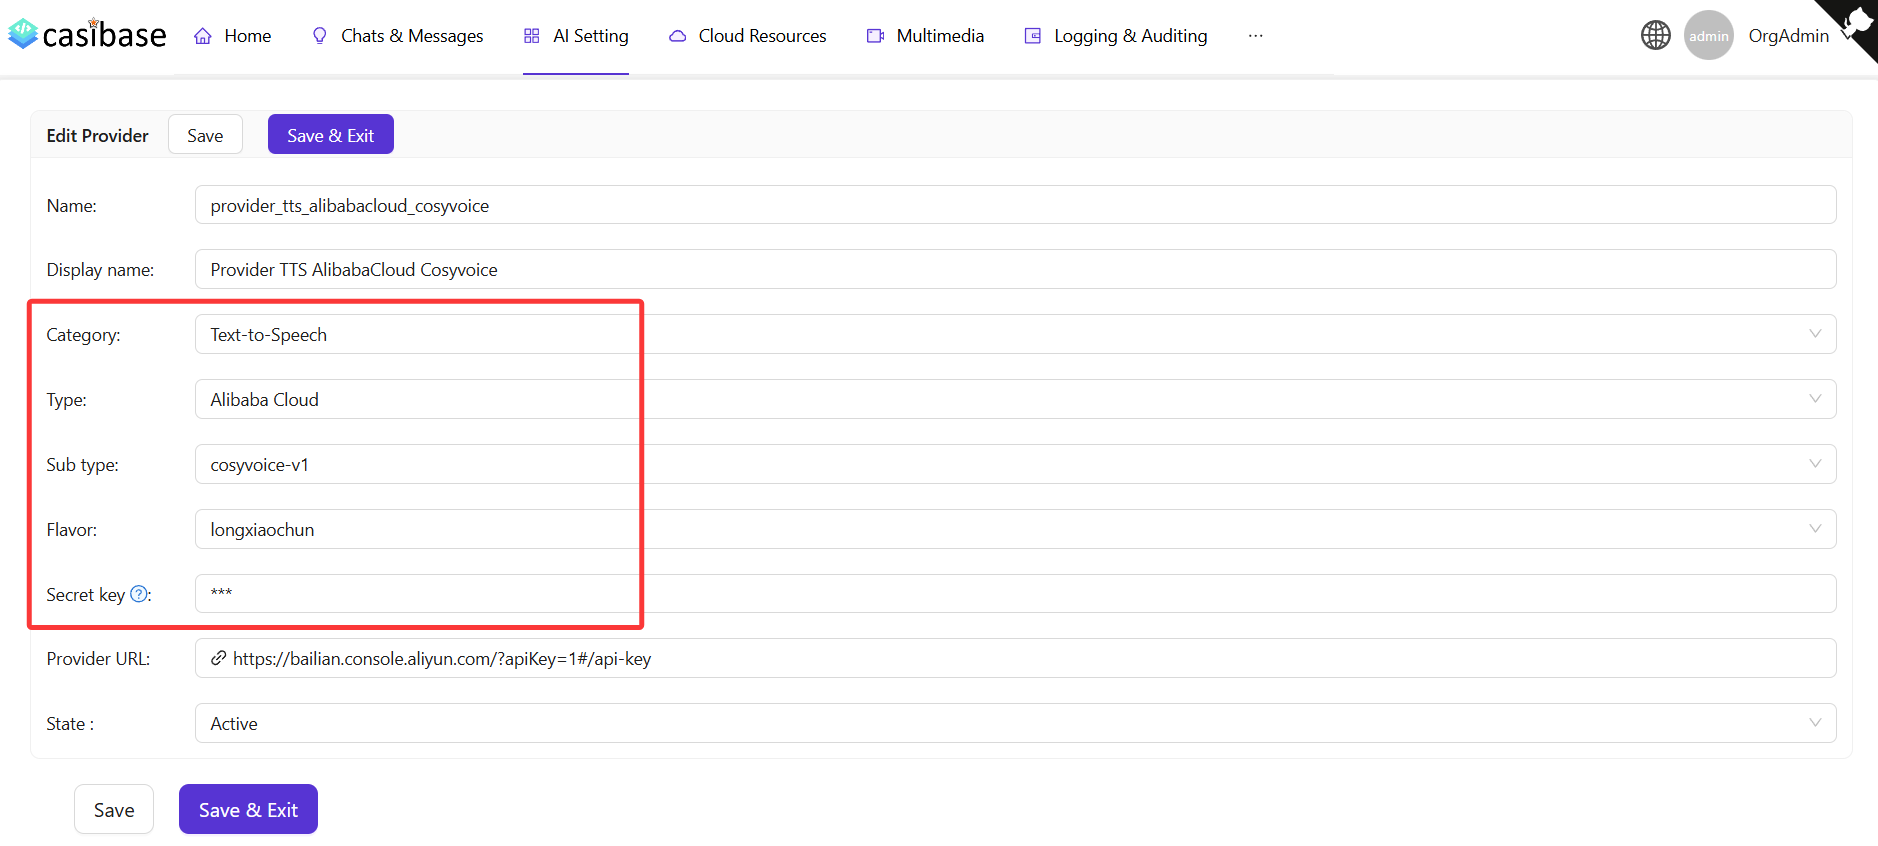Open Sub type select showing cosyvoice-v1

tap(1015, 464)
